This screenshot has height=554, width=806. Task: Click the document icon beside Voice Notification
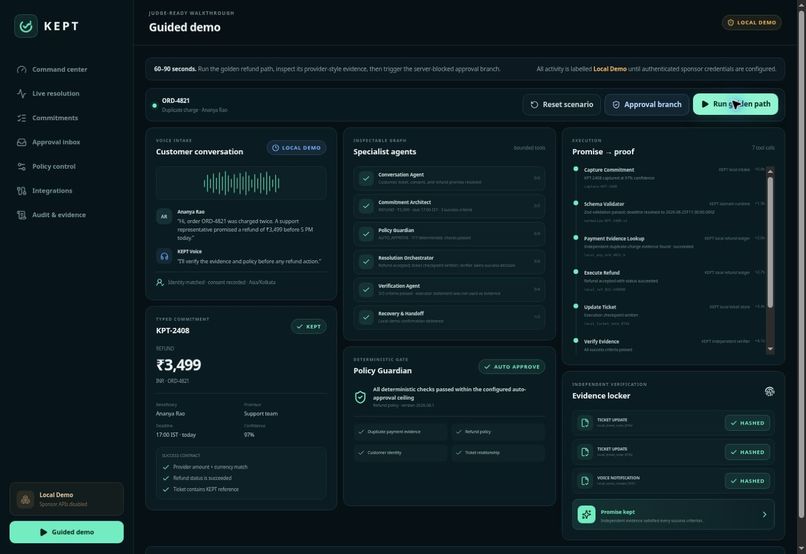coord(584,481)
